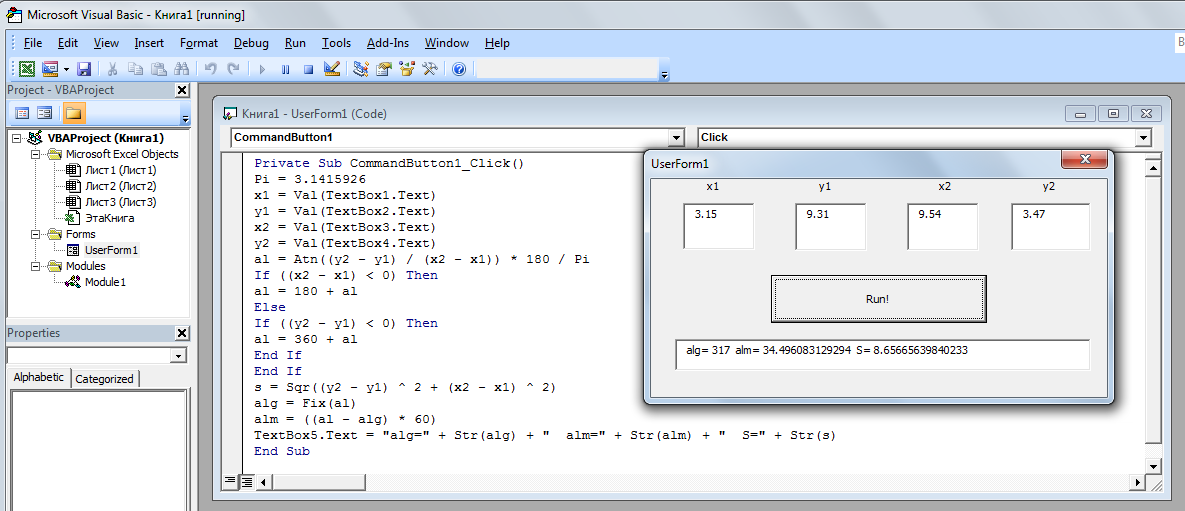Open the CommandButton1 object dropdown
Image resolution: width=1185 pixels, height=511 pixels.
676,138
